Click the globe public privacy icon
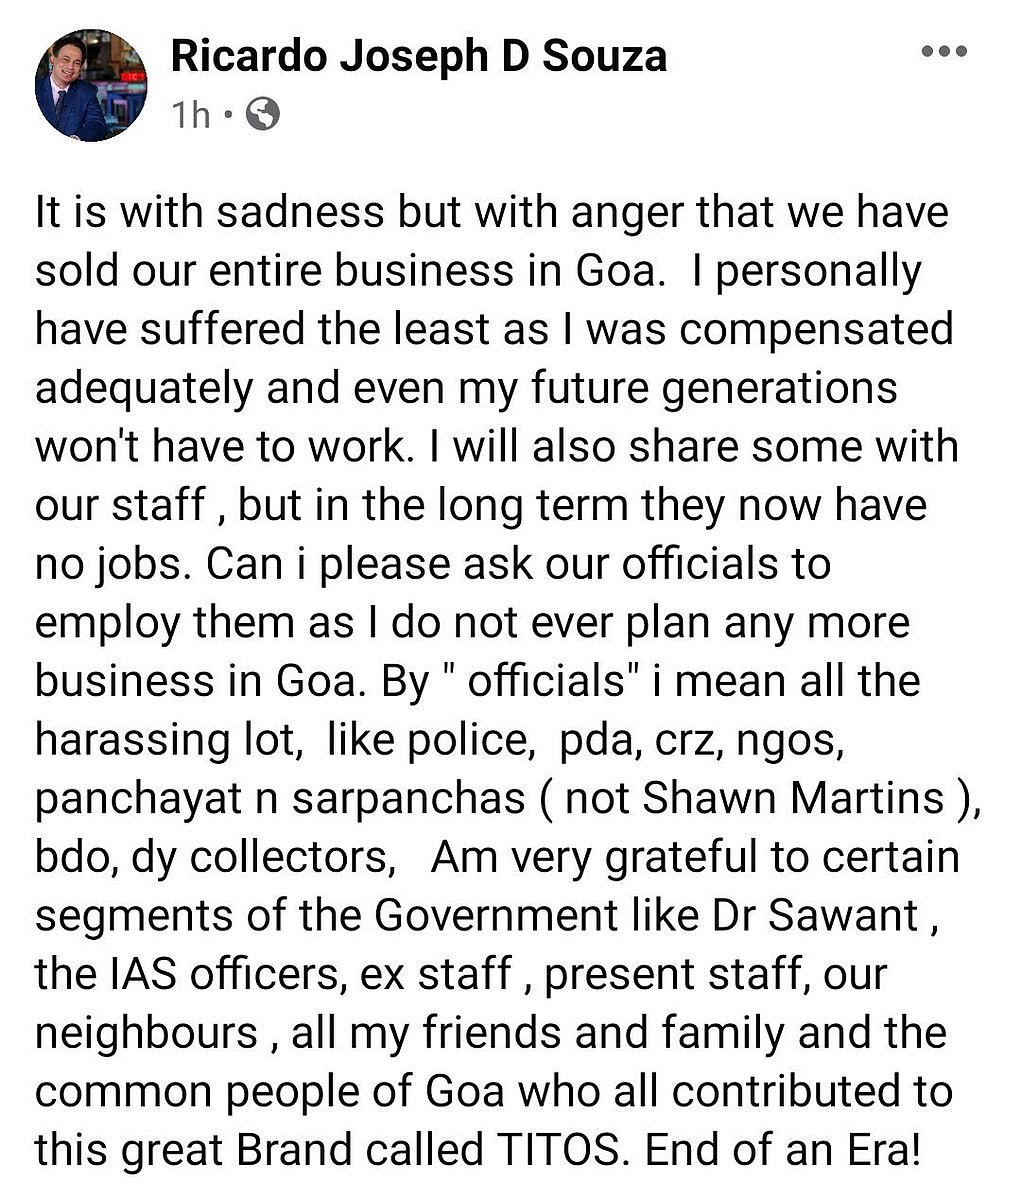1021x1200 pixels. 262,115
